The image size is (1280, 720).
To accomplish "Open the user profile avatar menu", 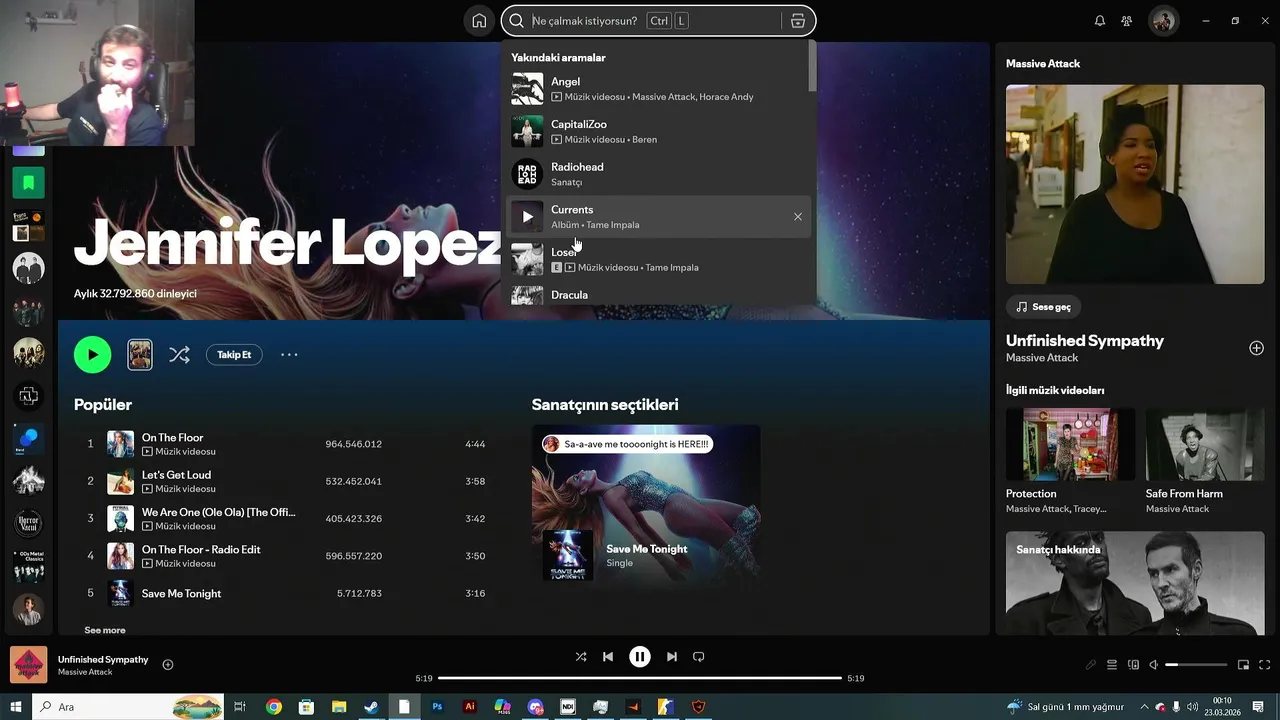I will tap(1163, 21).
